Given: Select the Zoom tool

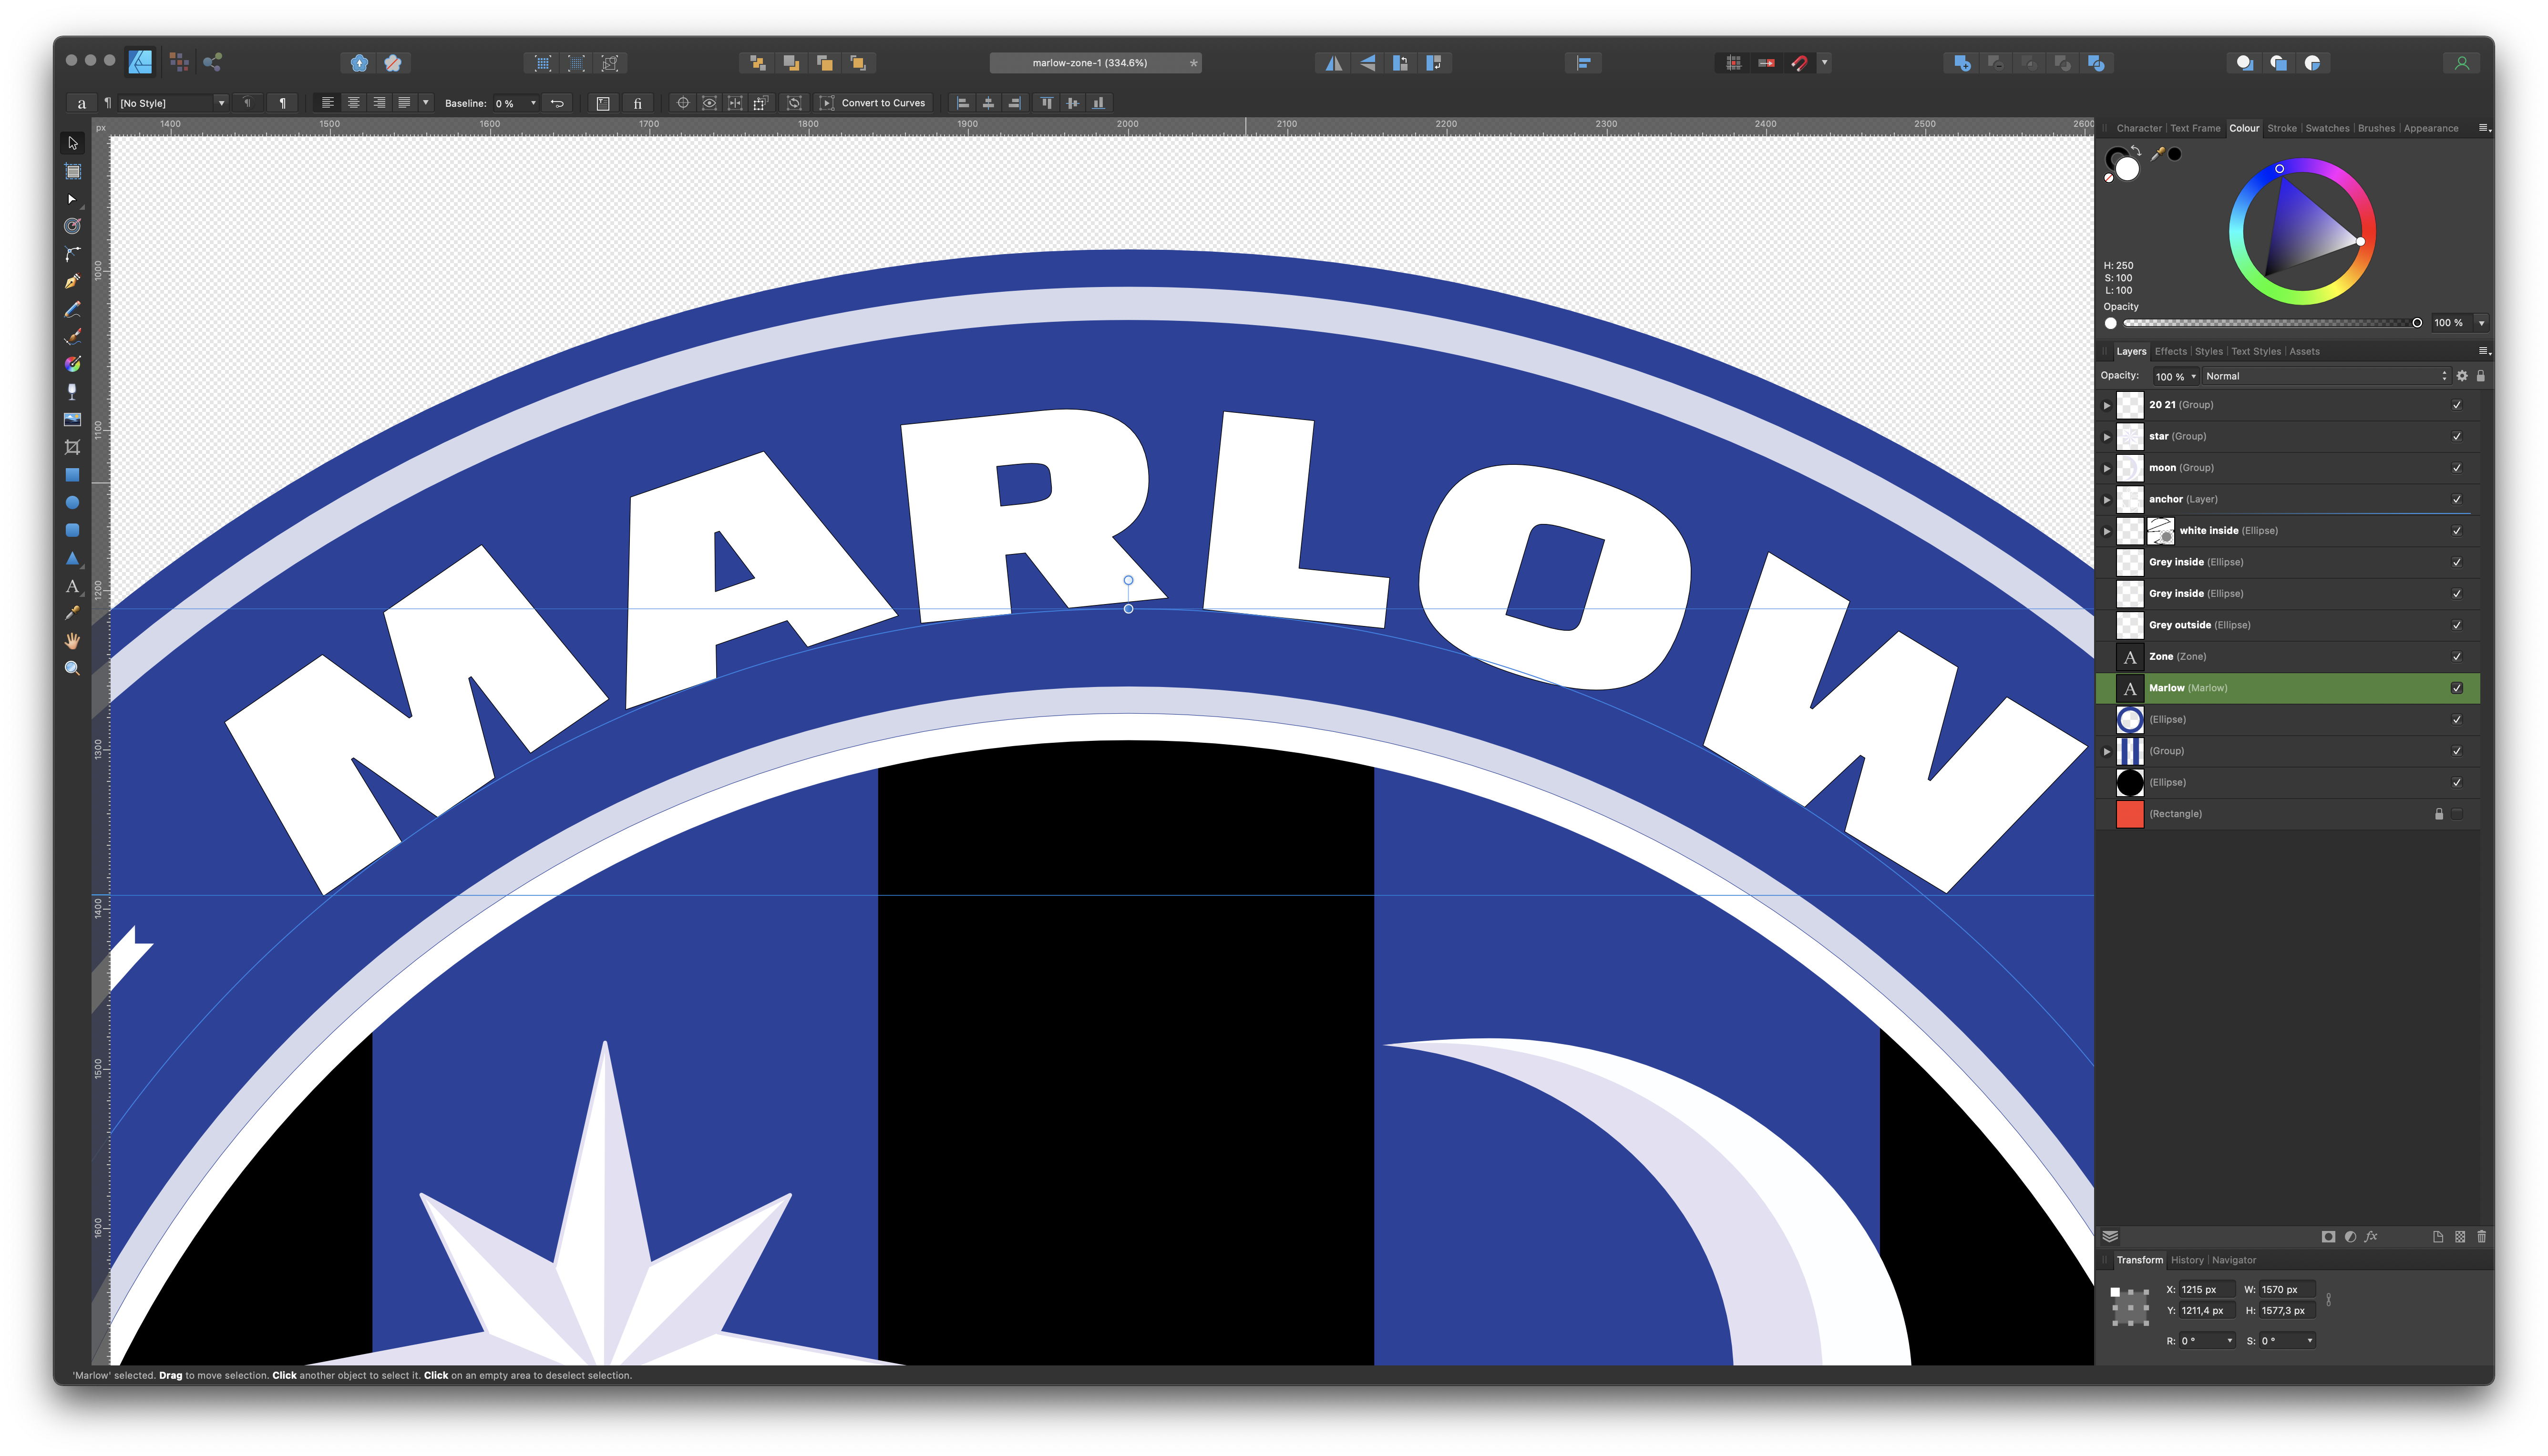Looking at the screenshot, I should 72,668.
